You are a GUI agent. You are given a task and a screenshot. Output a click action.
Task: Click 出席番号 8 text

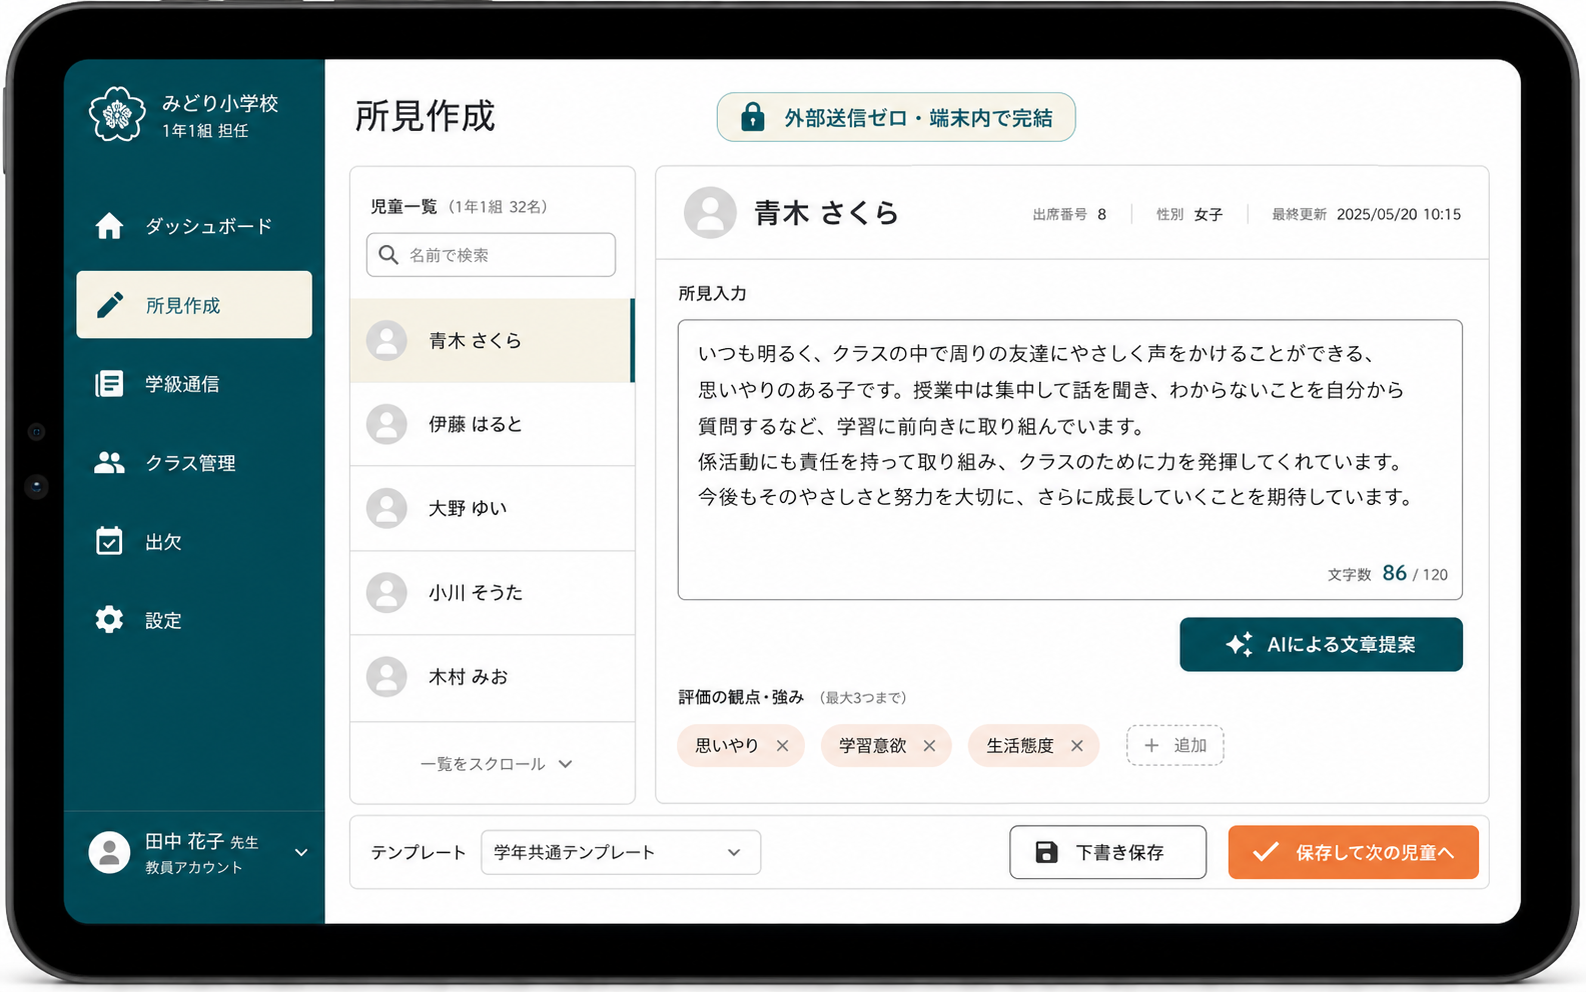point(1069,214)
